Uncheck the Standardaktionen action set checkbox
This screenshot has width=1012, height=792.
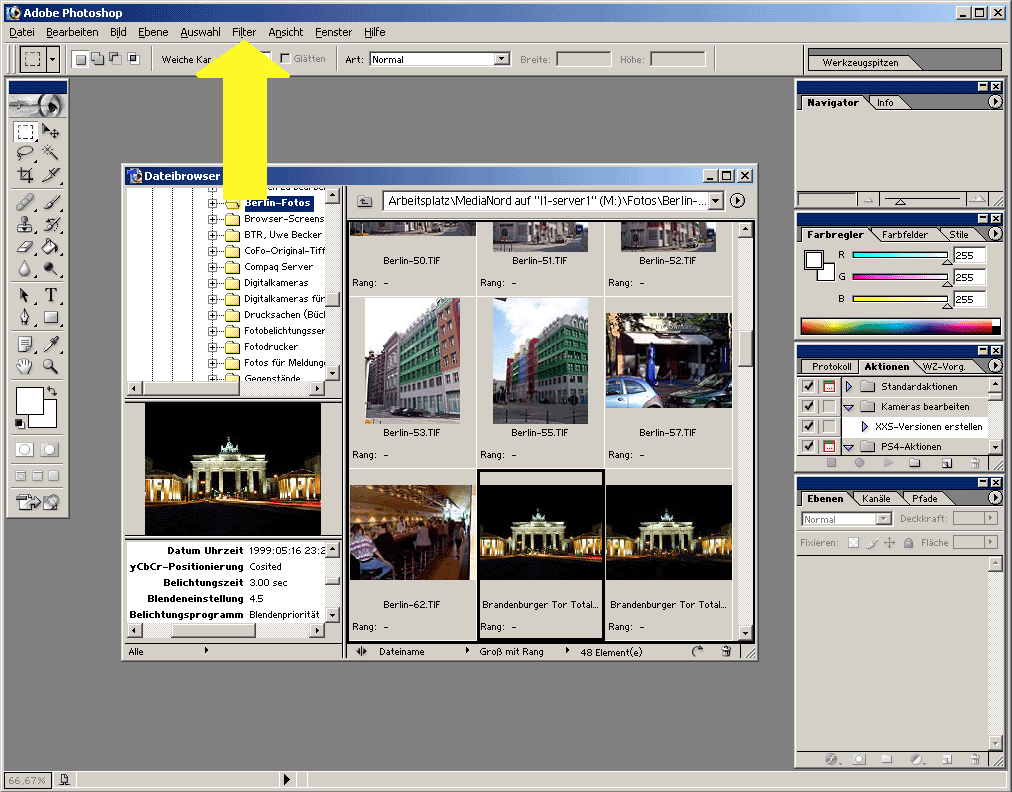point(808,387)
